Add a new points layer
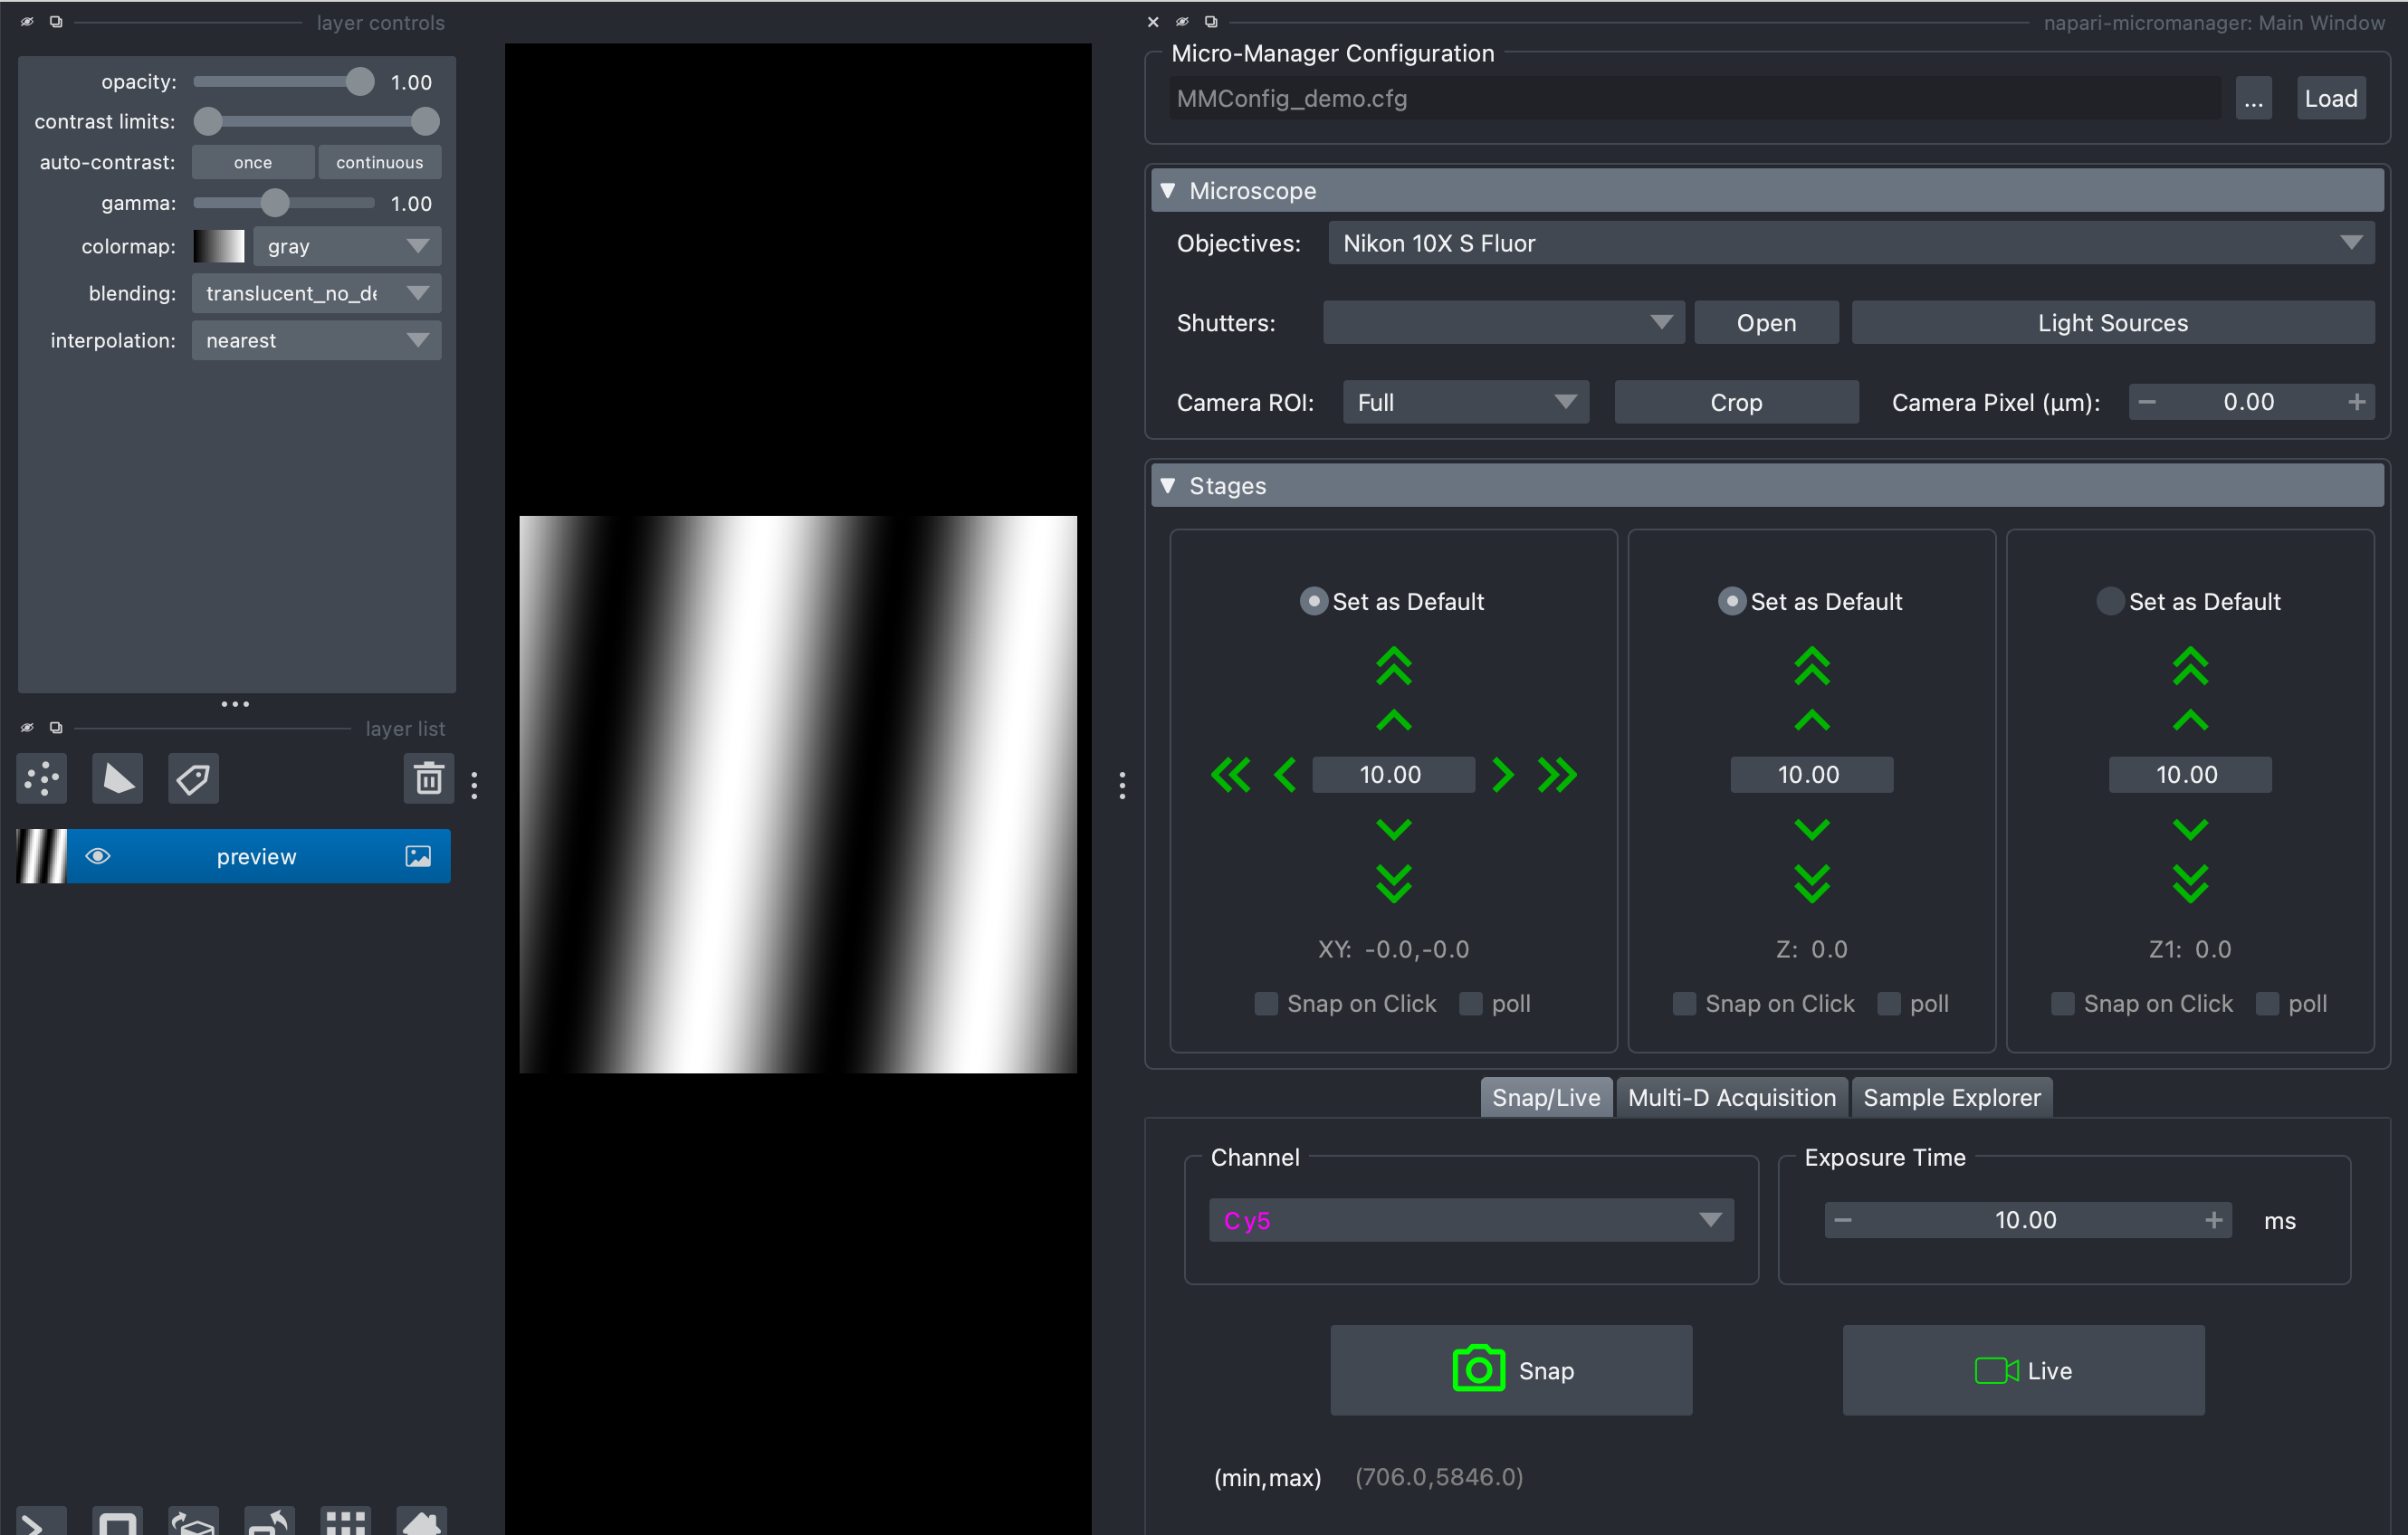 tap(41, 778)
